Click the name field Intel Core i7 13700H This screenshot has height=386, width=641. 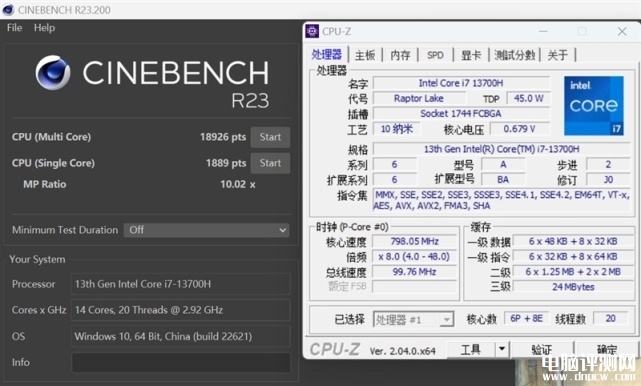coord(461,83)
